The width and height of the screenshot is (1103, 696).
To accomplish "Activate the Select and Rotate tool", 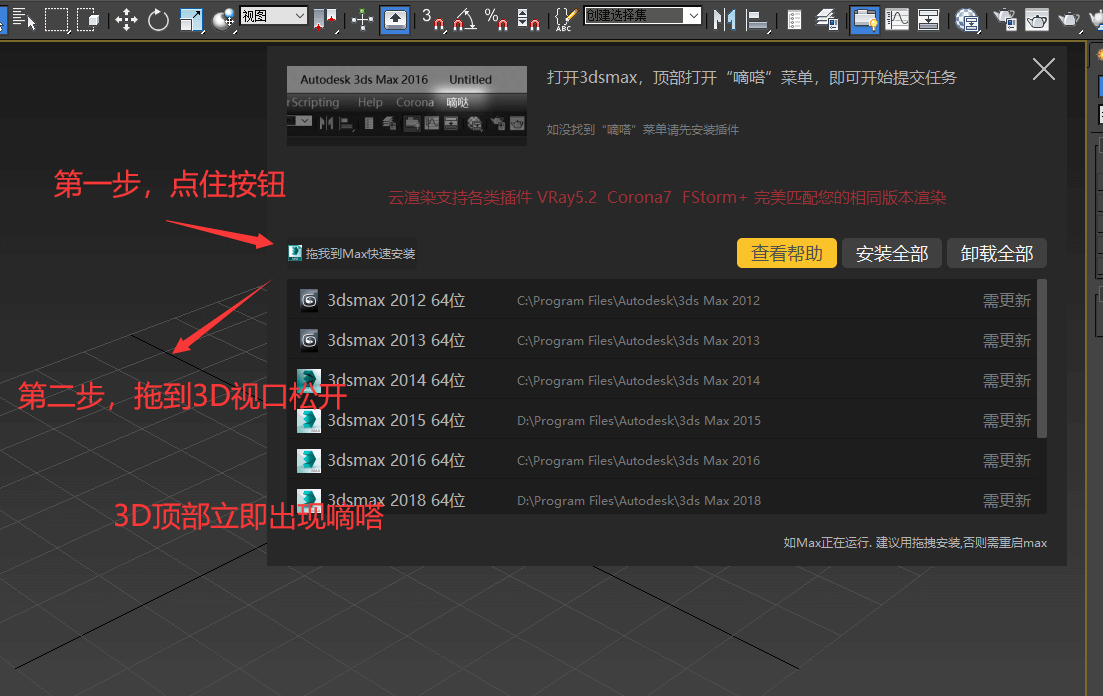I will point(158,19).
